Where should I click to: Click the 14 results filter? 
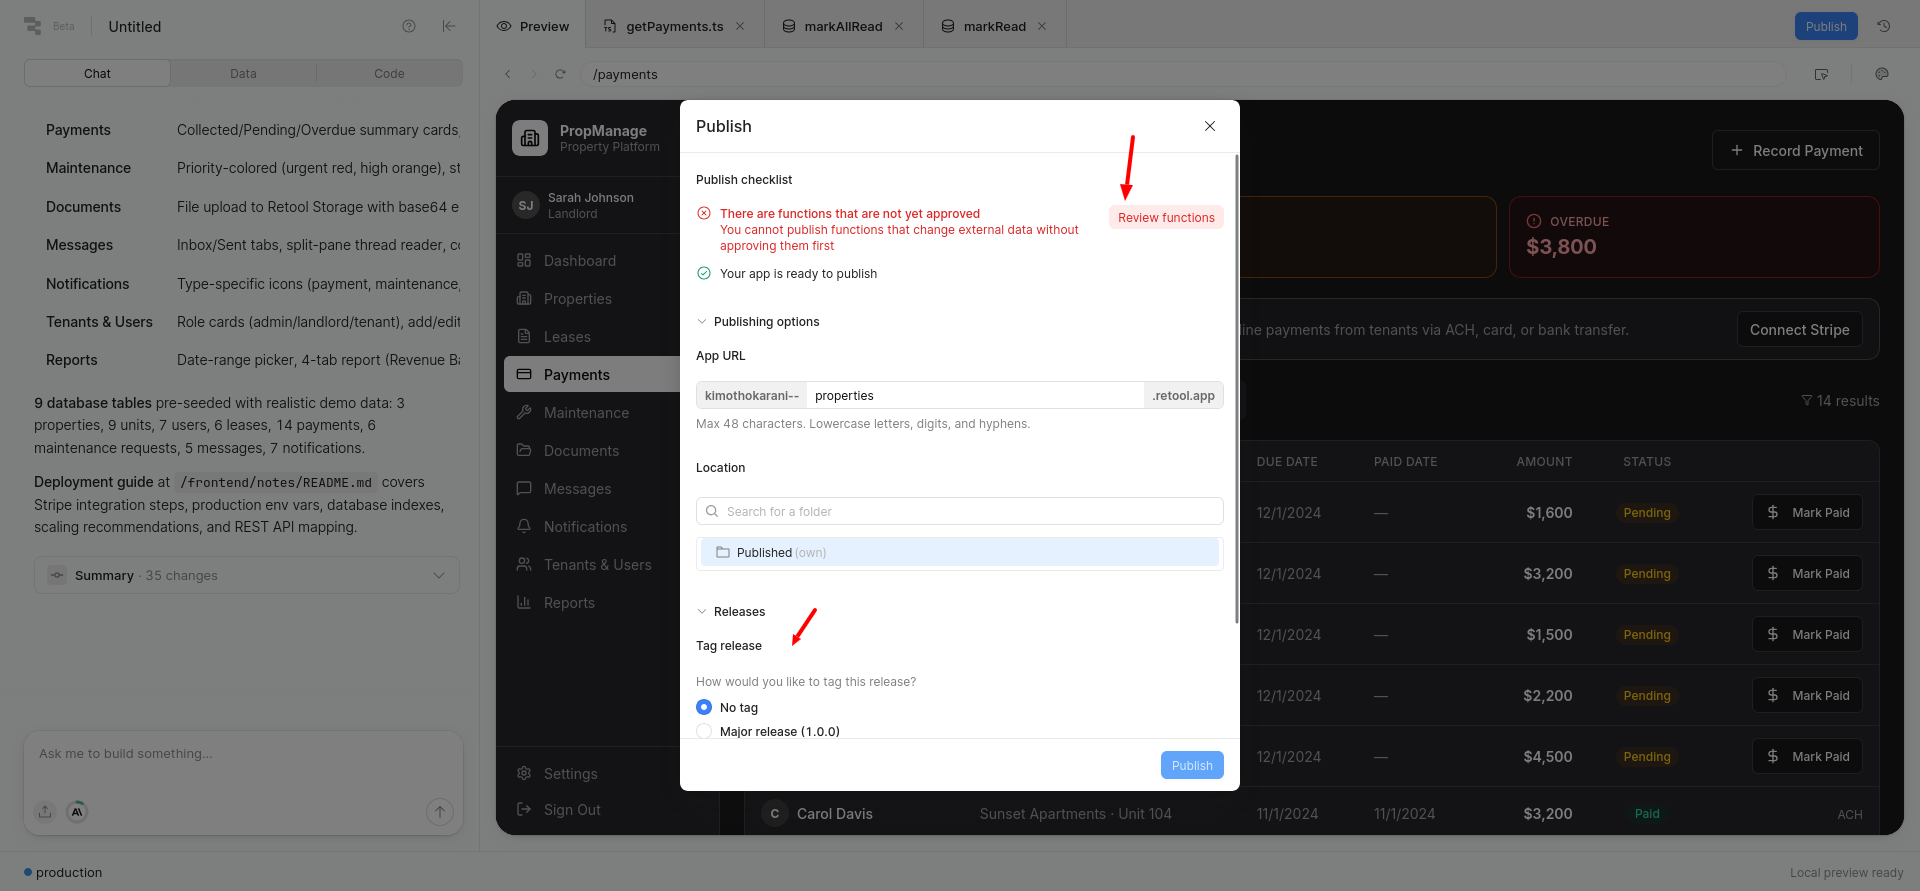point(1840,400)
